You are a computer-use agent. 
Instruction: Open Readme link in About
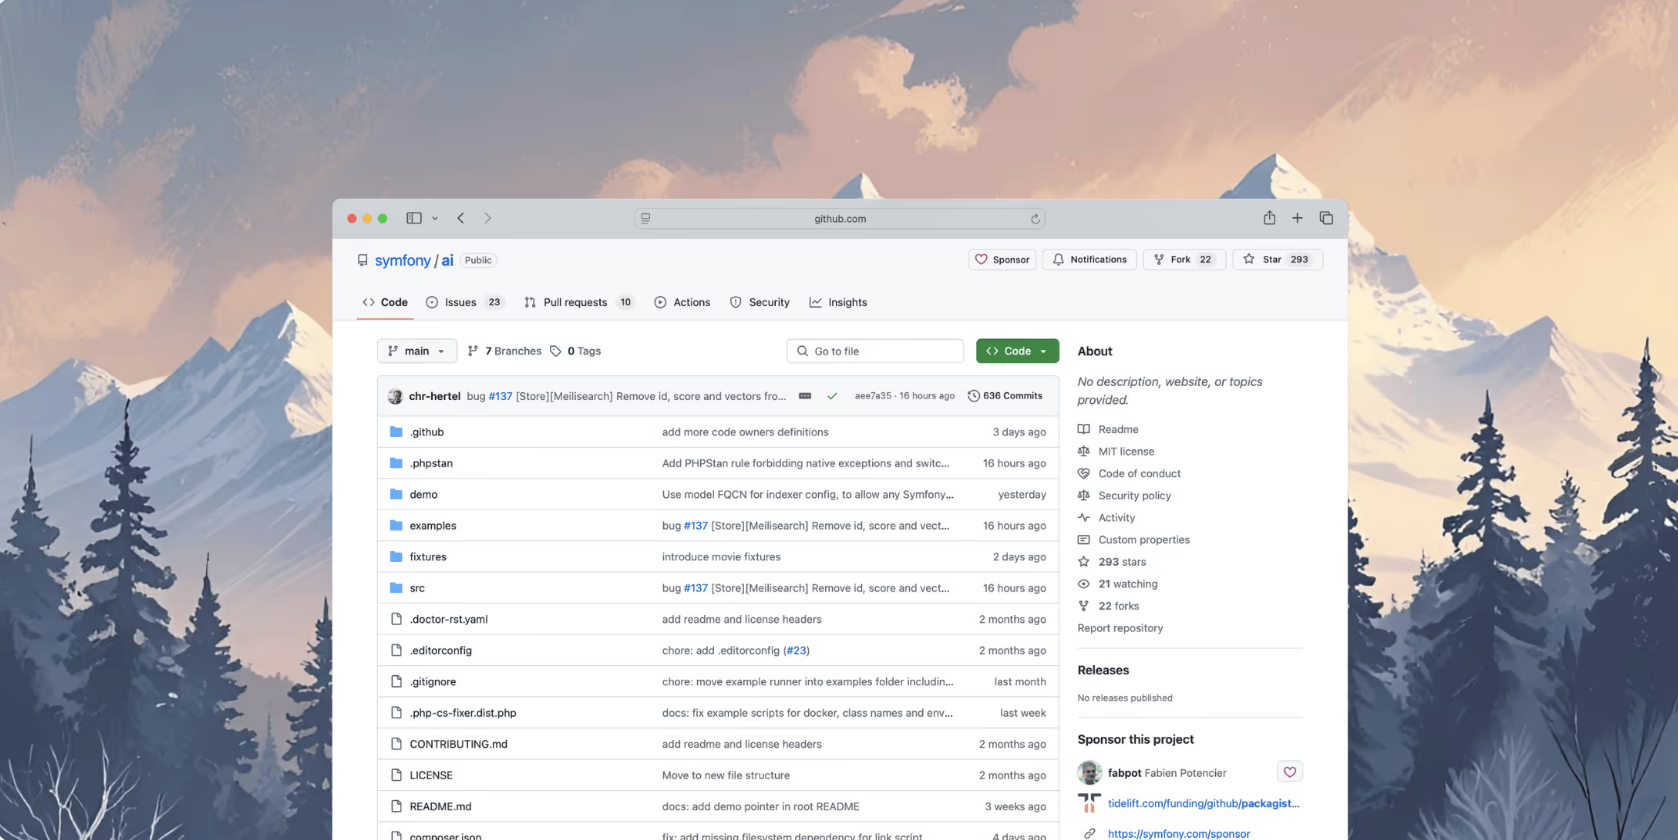[x=1118, y=429]
